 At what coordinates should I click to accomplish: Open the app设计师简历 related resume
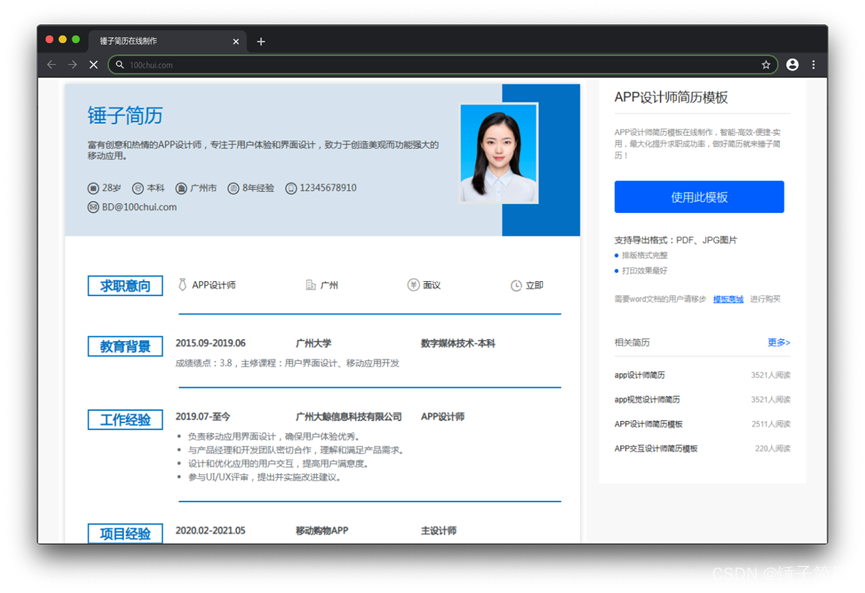(x=639, y=375)
